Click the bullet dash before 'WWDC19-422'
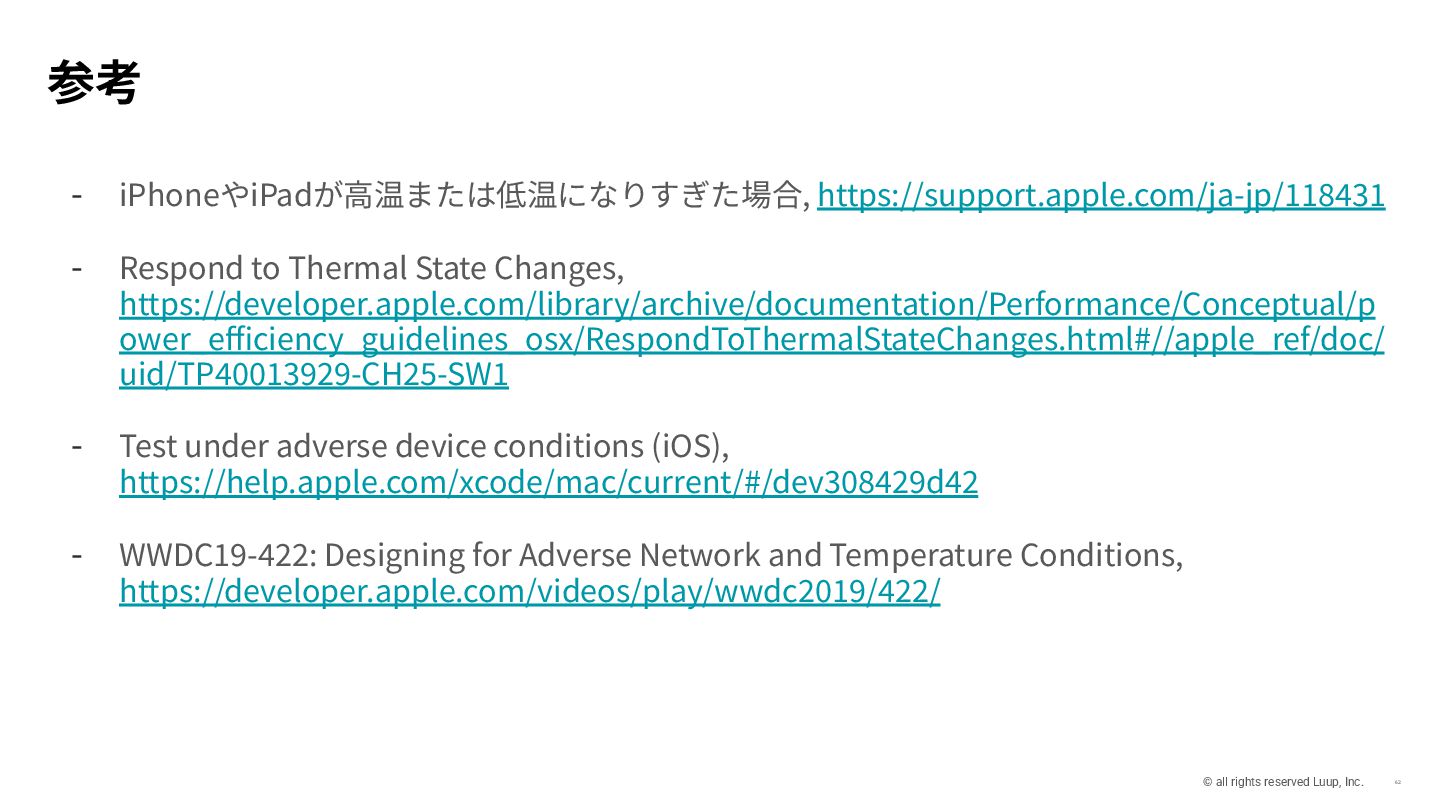The height and width of the screenshot is (810, 1440). pyautogui.click(x=76, y=553)
